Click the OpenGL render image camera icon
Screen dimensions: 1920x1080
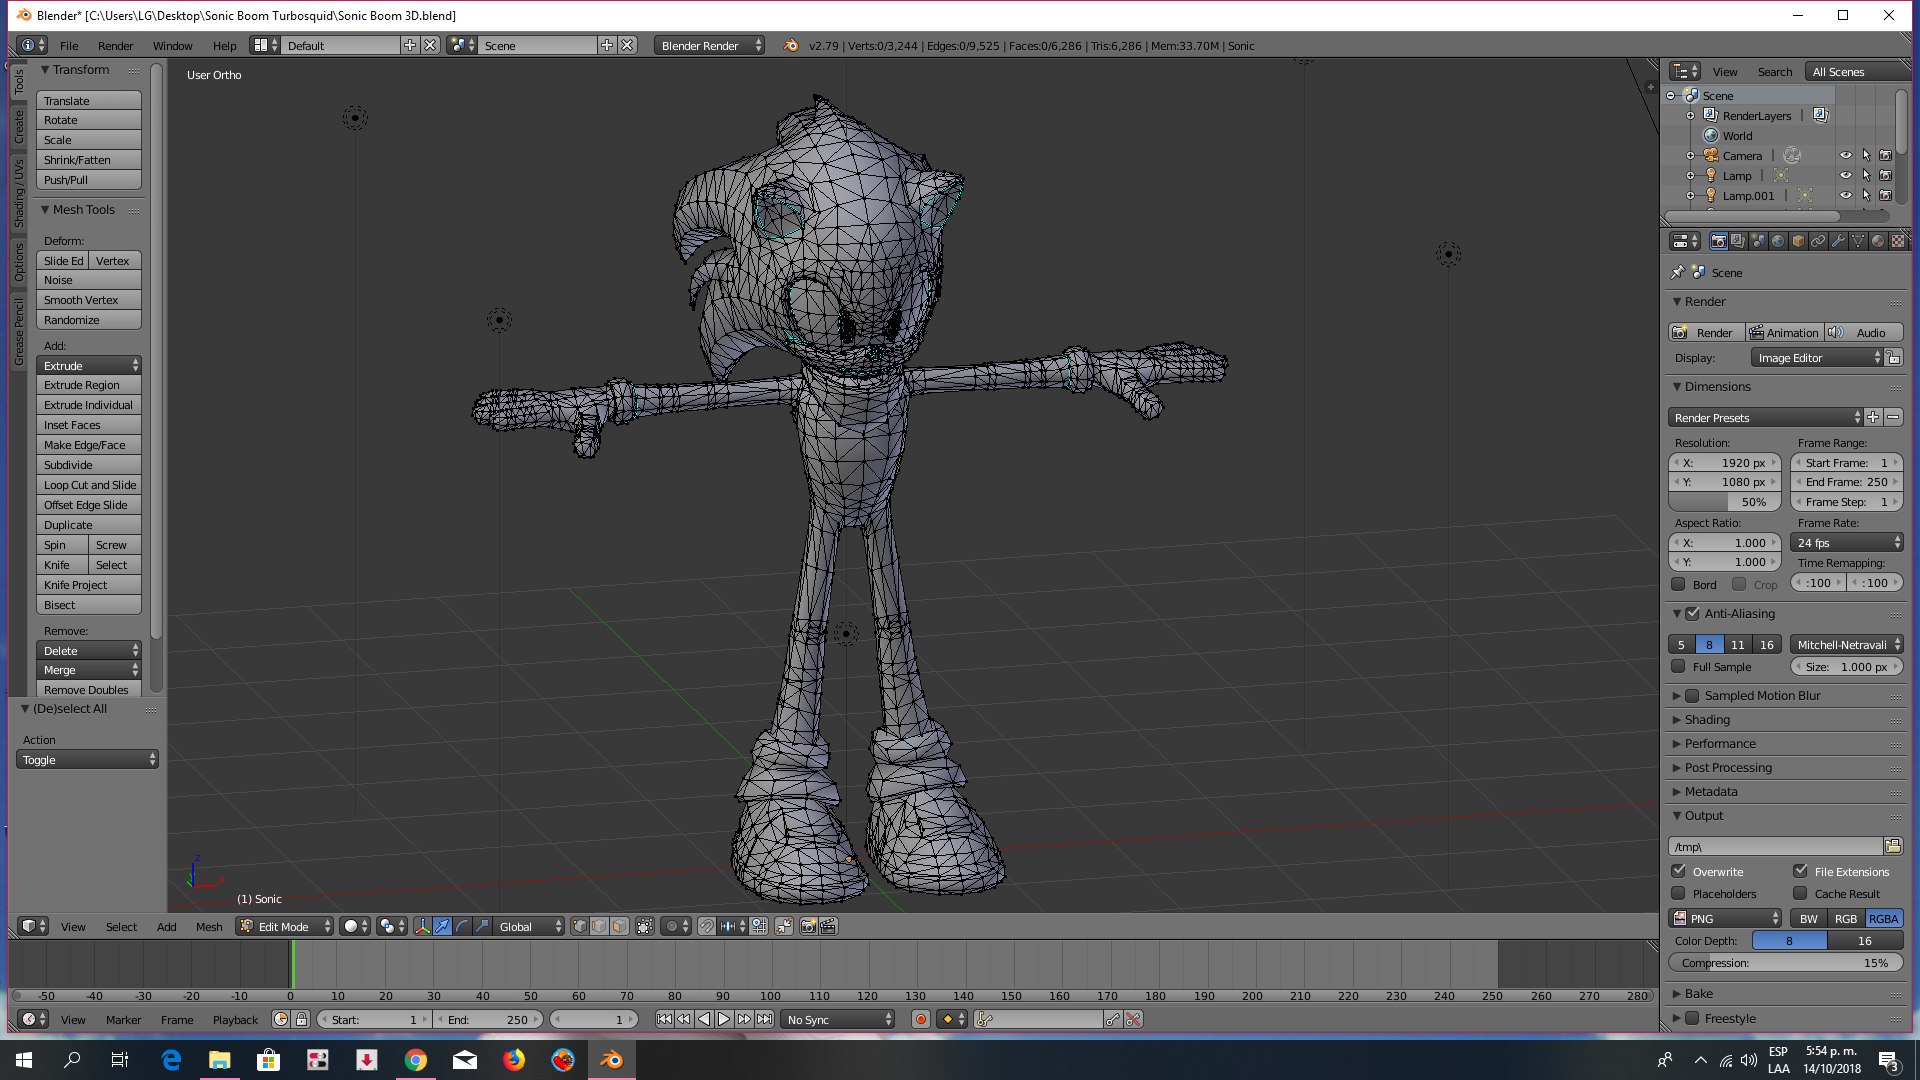click(808, 926)
